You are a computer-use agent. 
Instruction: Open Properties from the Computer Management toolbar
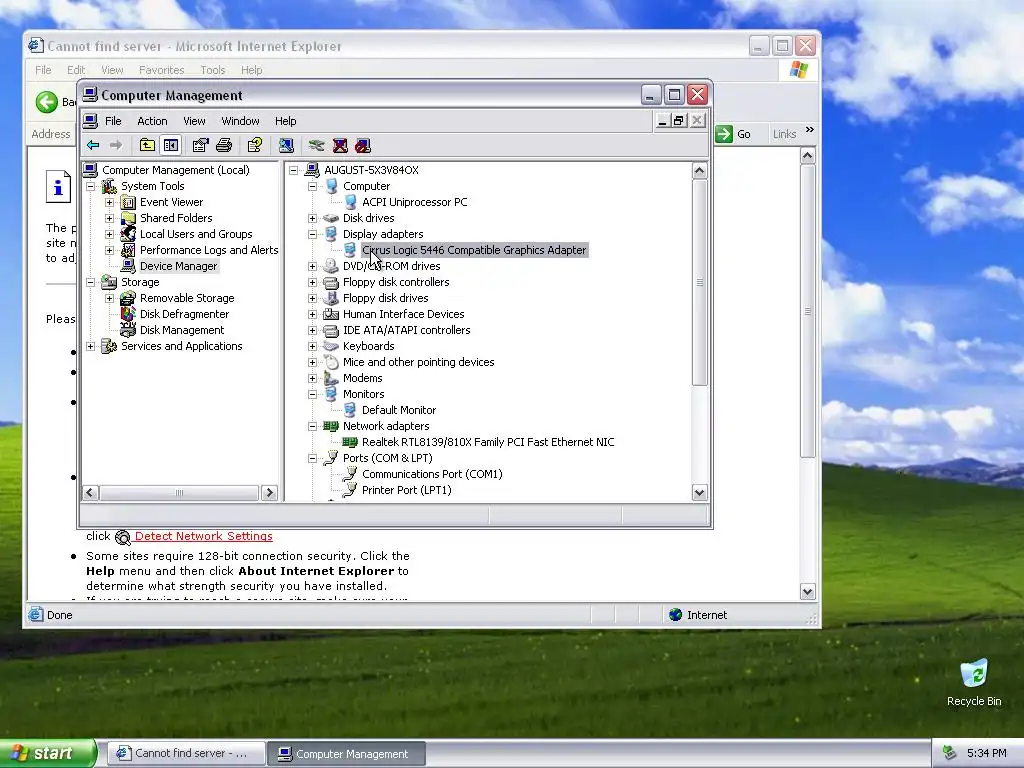(200, 145)
